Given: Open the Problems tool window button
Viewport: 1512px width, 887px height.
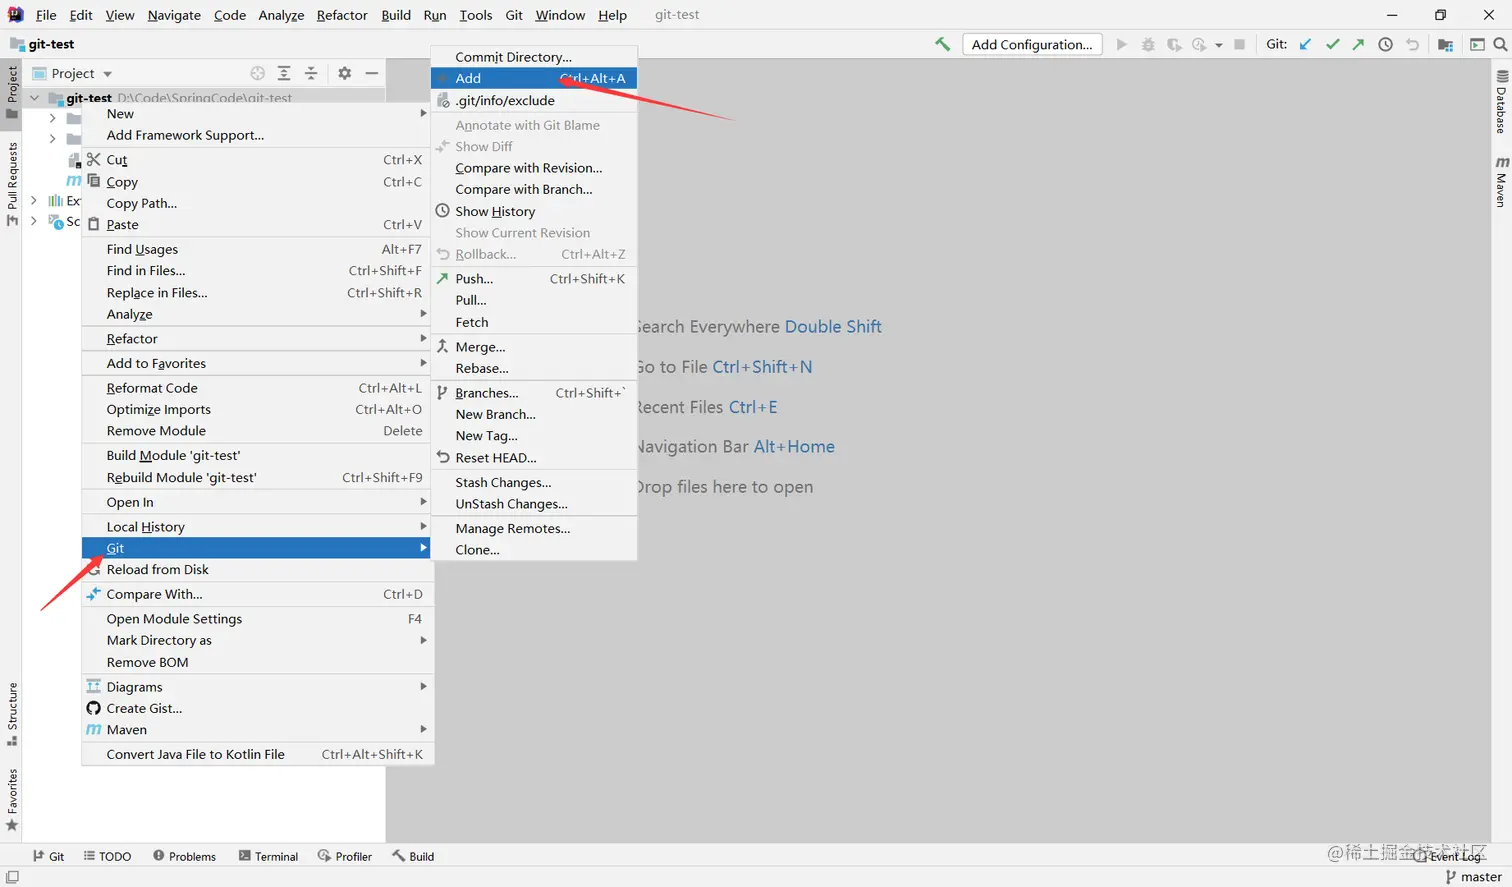Looking at the screenshot, I should tap(184, 856).
